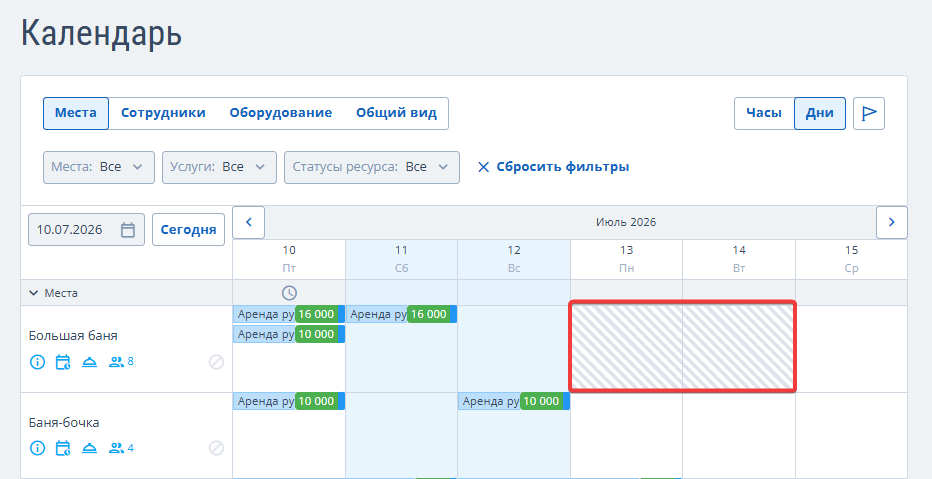Select the Общий вид tab
This screenshot has height=479, width=932.
(x=396, y=113)
